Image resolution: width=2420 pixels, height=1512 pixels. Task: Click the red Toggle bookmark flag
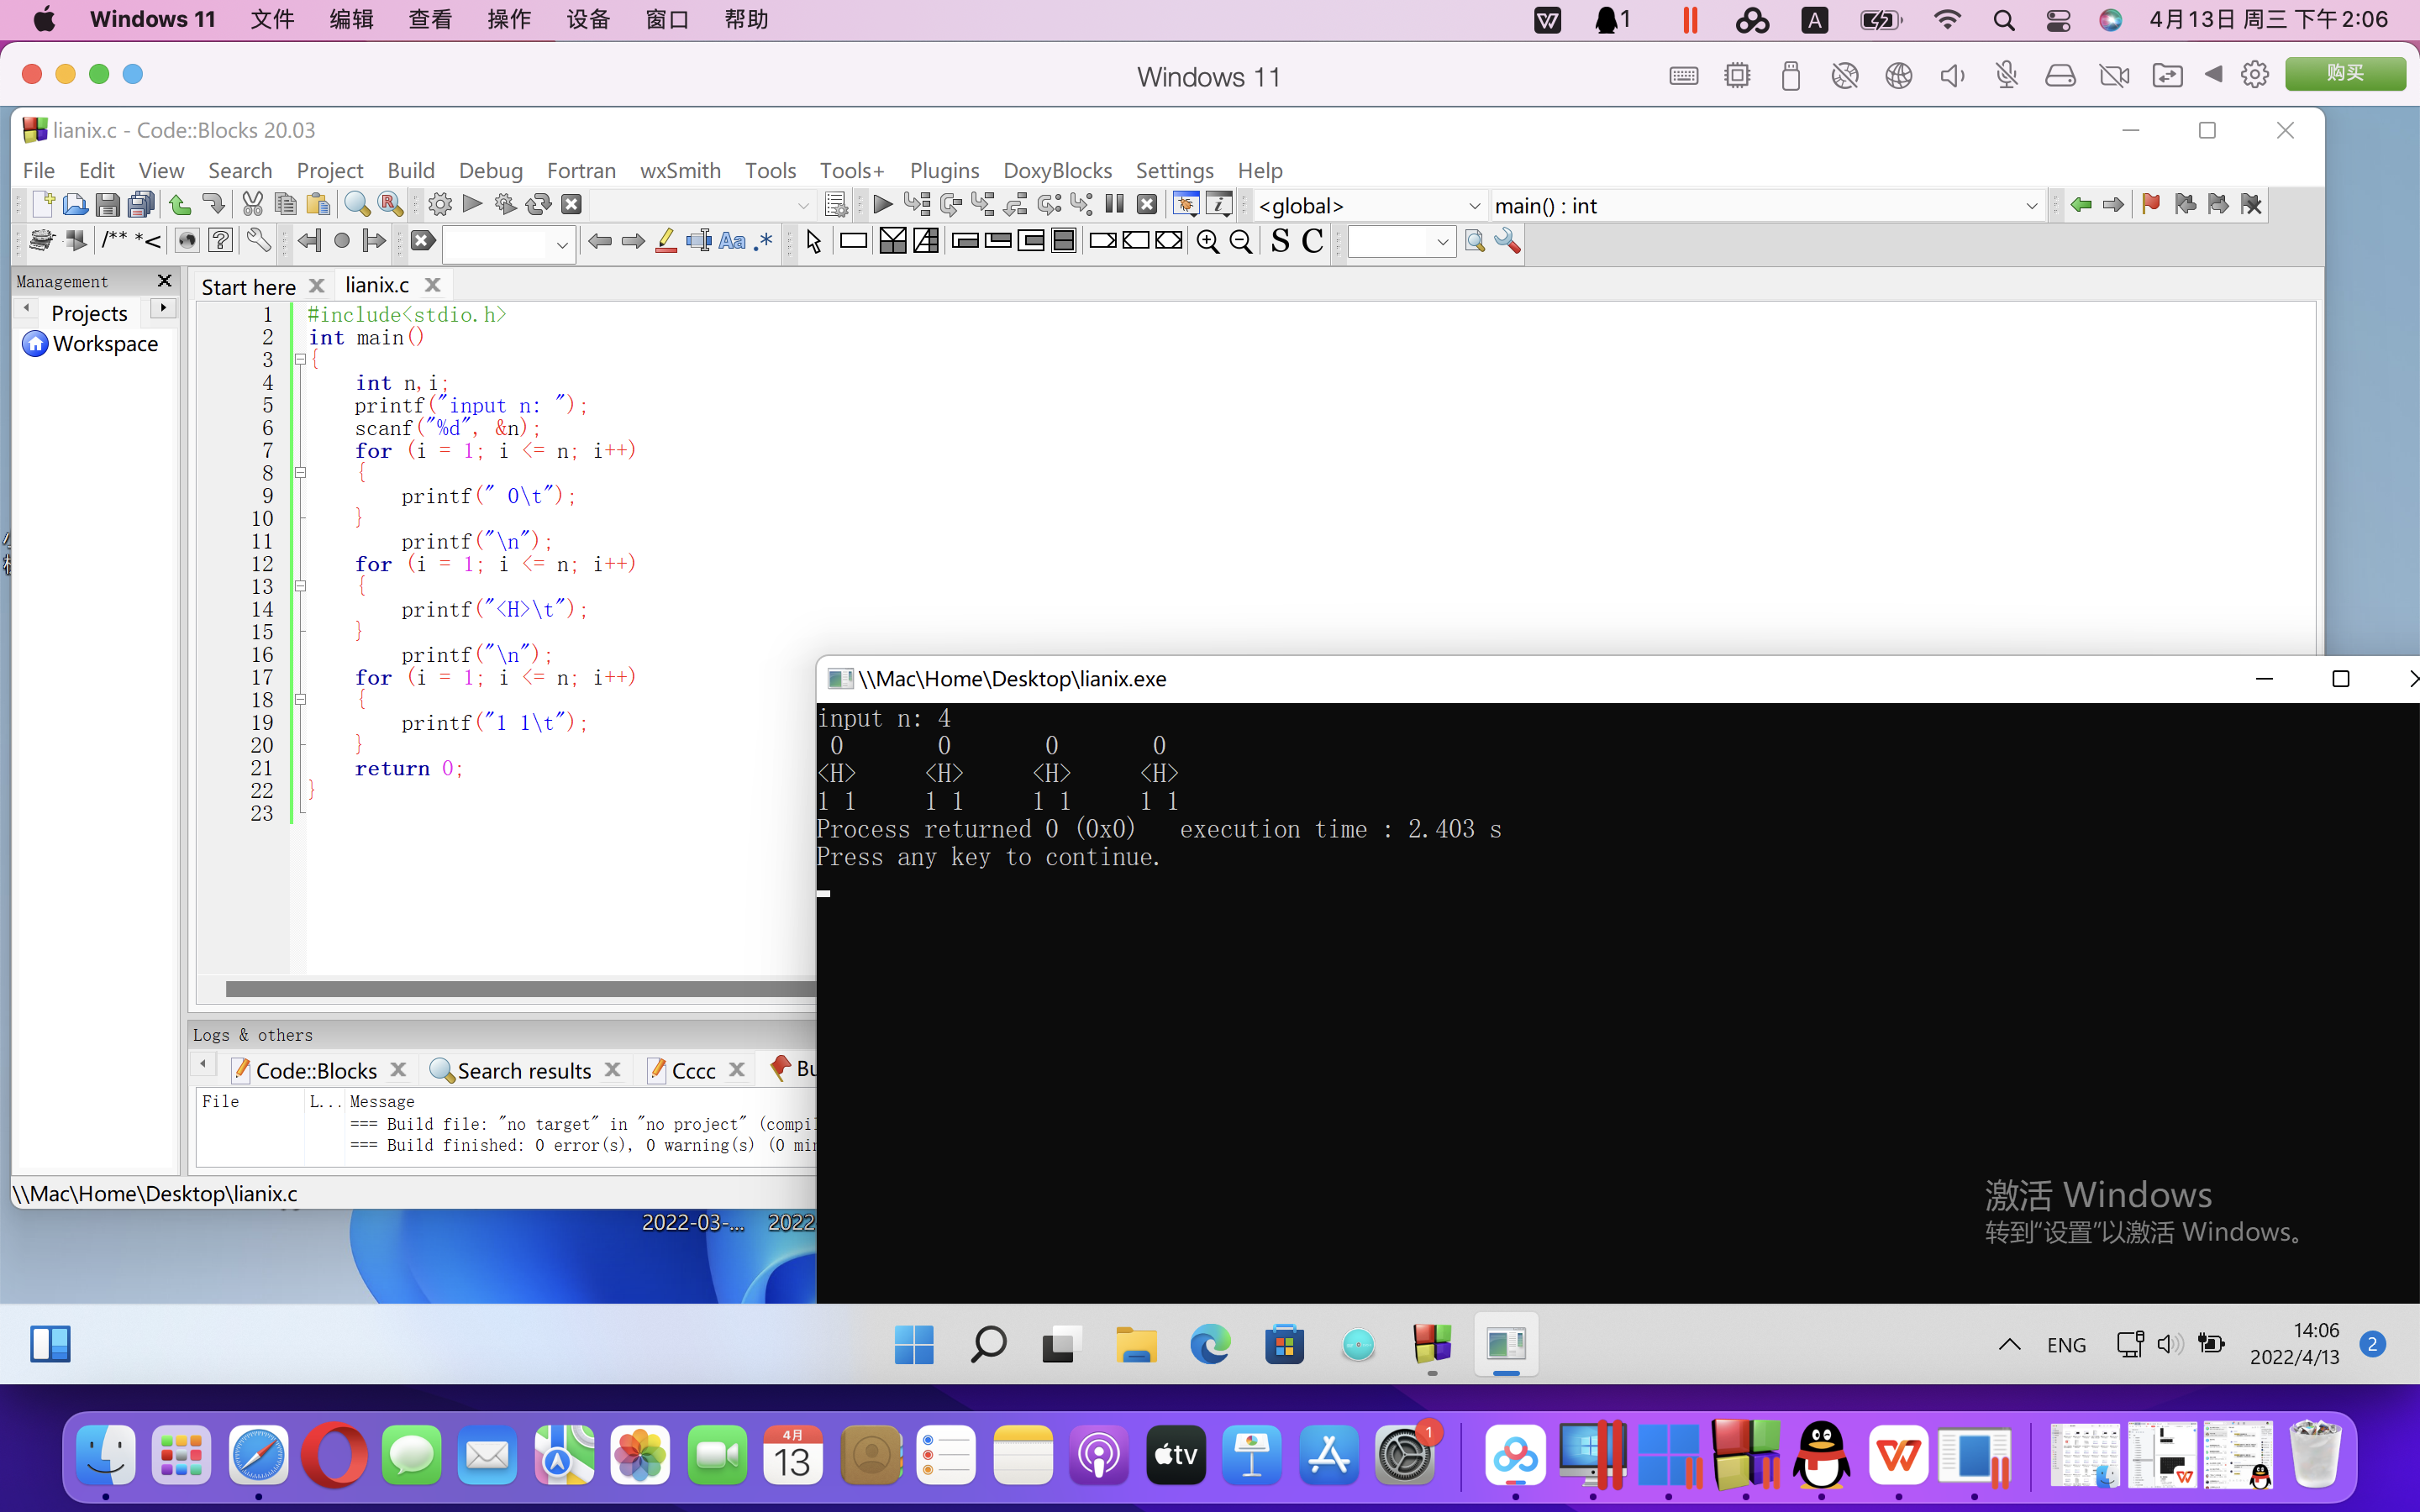coord(2150,205)
